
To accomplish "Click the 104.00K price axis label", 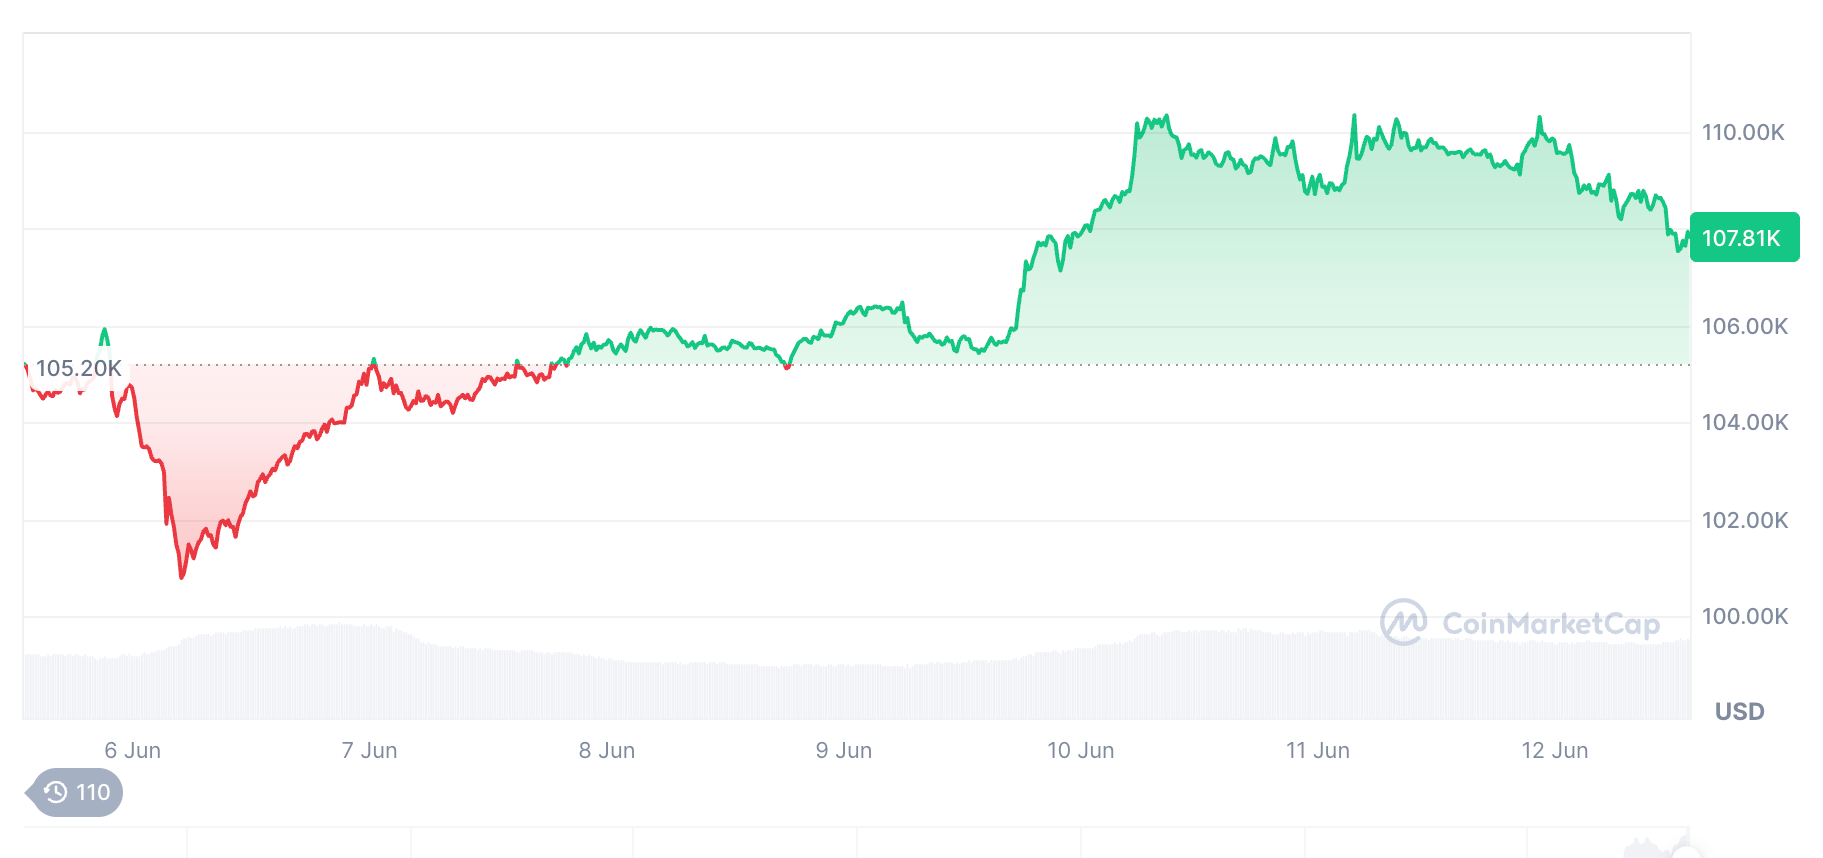I will click(1744, 422).
